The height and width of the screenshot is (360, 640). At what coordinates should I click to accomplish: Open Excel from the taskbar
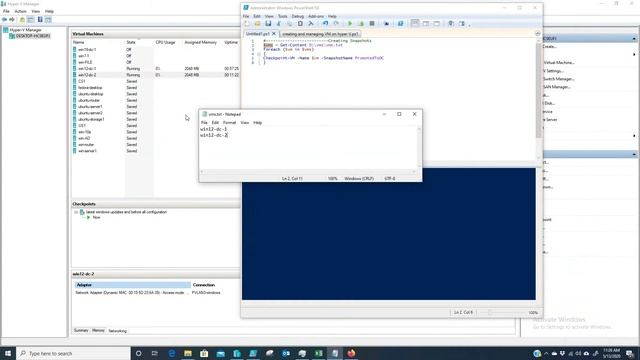click(318, 353)
